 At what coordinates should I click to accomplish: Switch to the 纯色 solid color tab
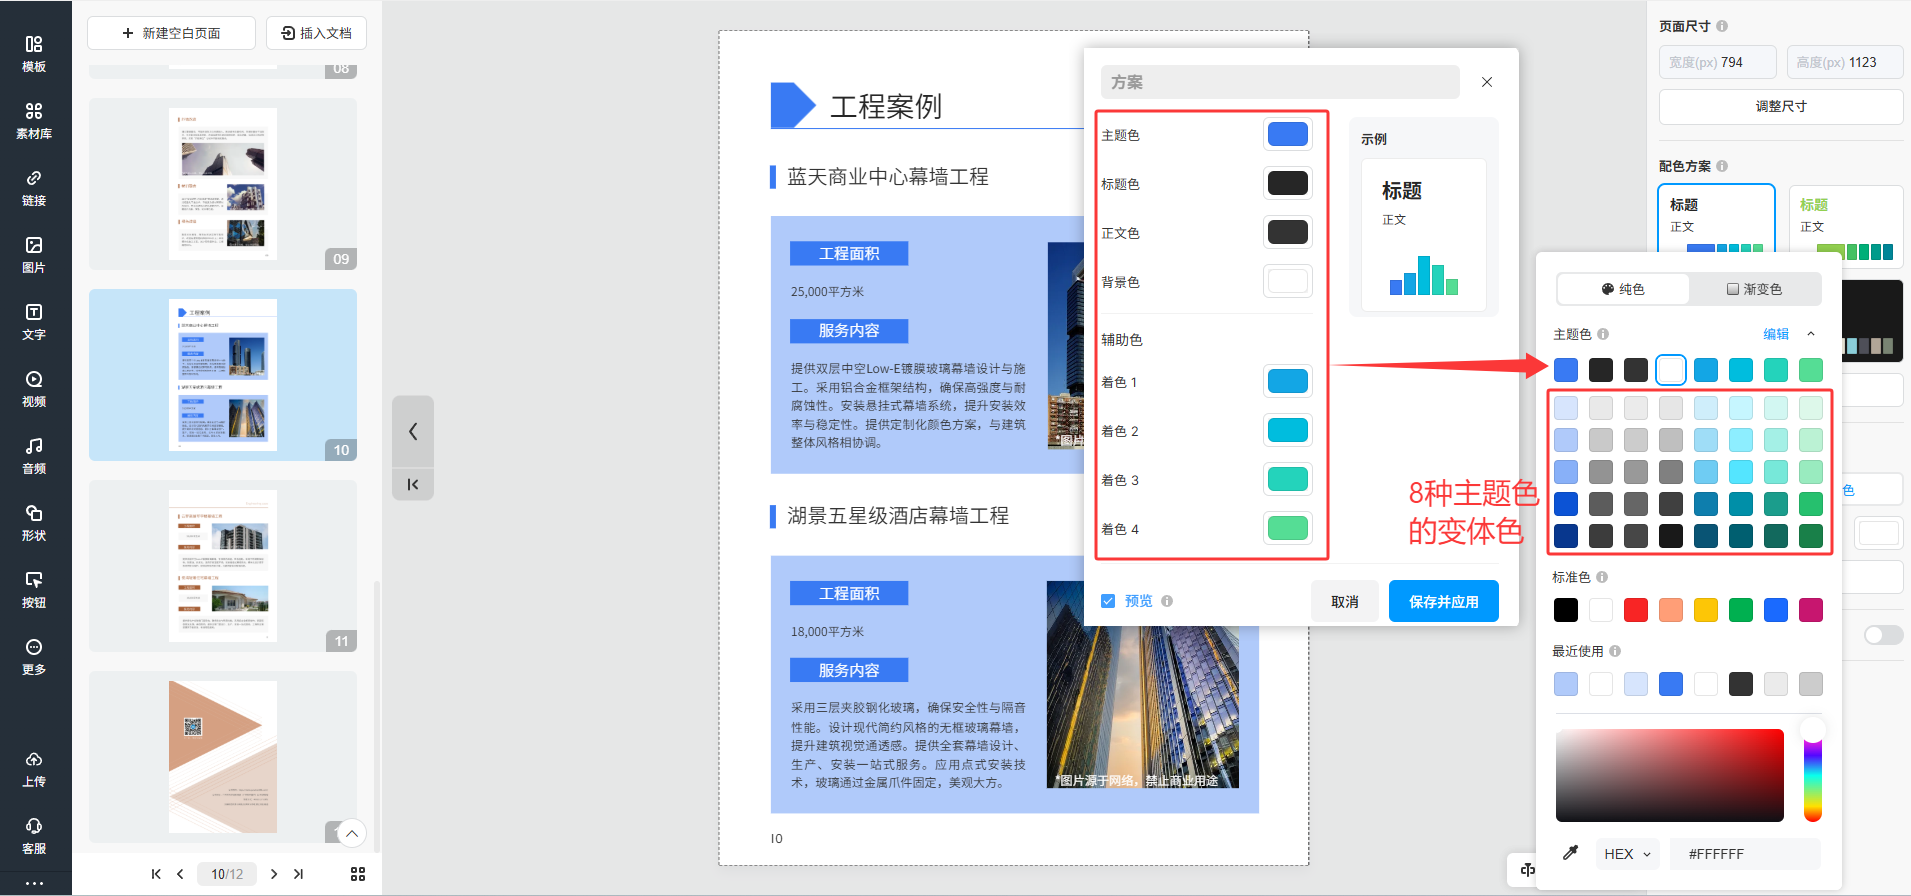tap(1623, 289)
